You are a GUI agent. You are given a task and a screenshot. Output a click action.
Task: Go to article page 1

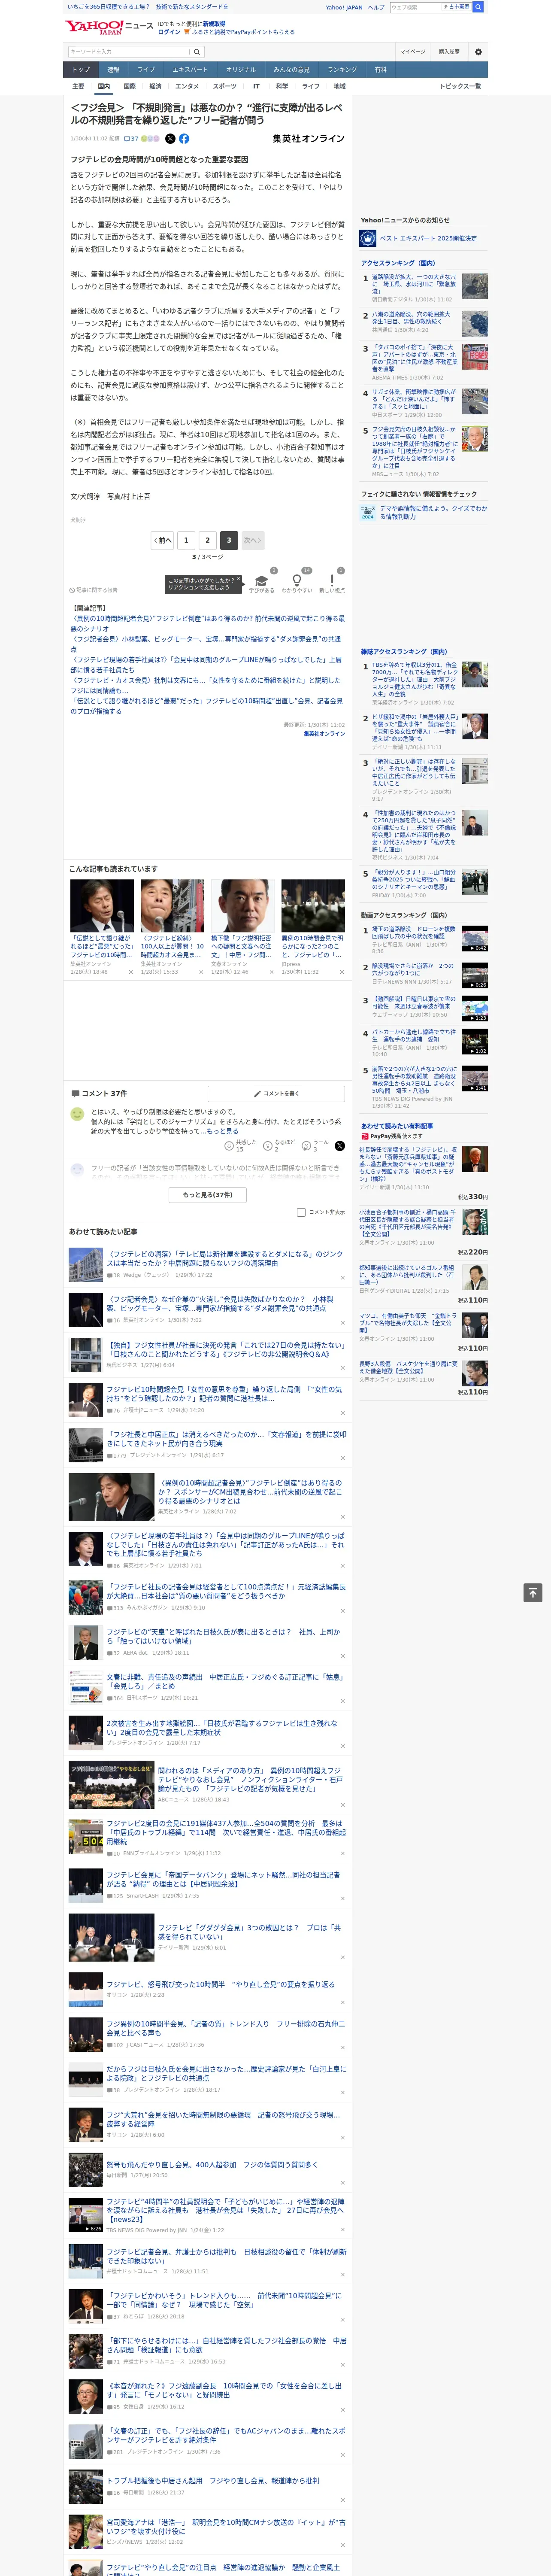tap(185, 540)
